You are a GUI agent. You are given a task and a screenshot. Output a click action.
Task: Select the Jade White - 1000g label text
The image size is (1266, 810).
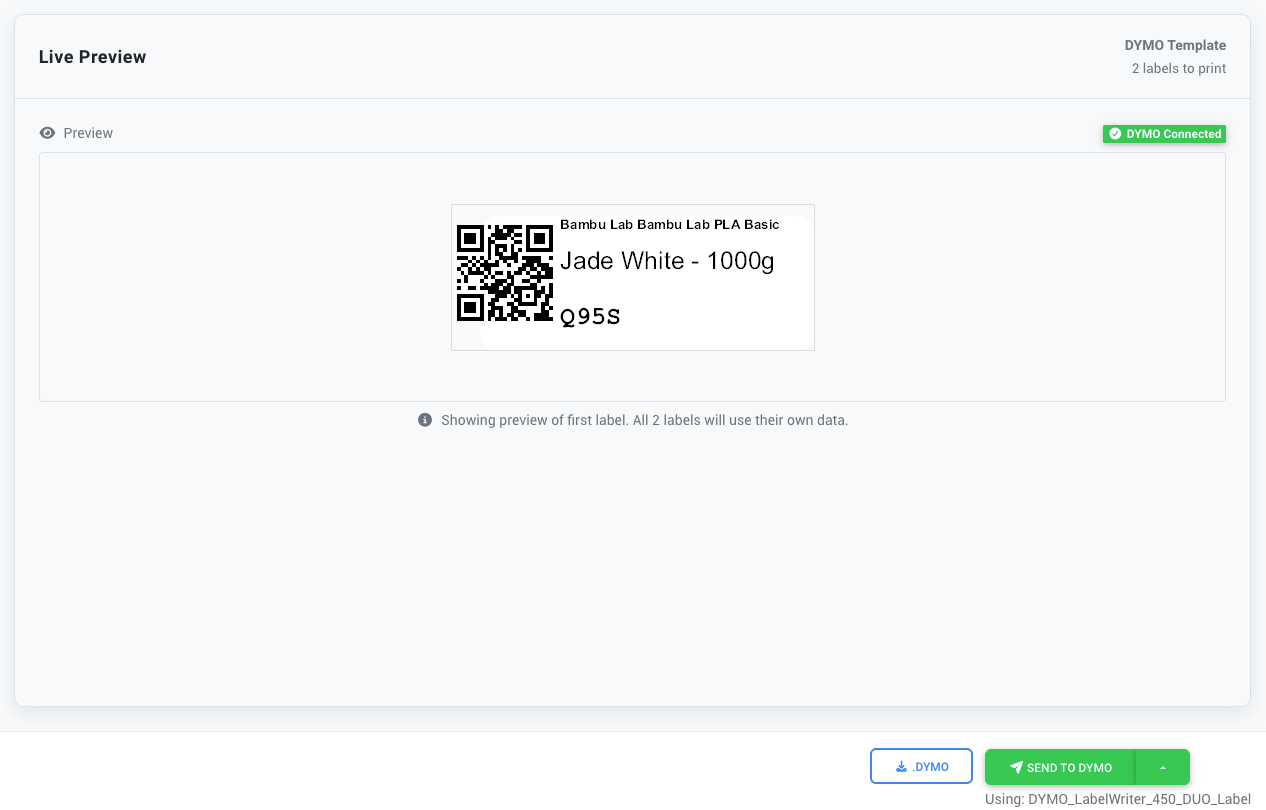[667, 261]
